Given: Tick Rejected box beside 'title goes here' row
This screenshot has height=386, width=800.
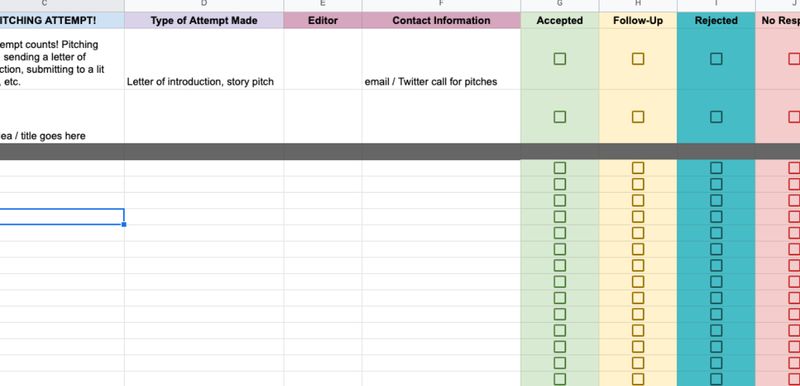Looking at the screenshot, I should (716, 117).
